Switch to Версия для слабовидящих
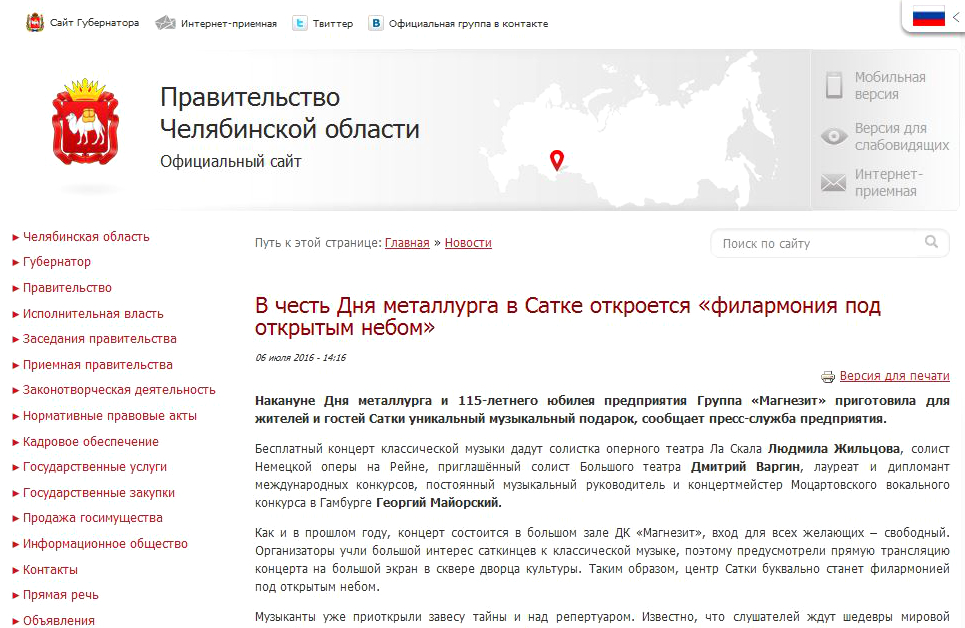965x628 pixels. coord(902,137)
